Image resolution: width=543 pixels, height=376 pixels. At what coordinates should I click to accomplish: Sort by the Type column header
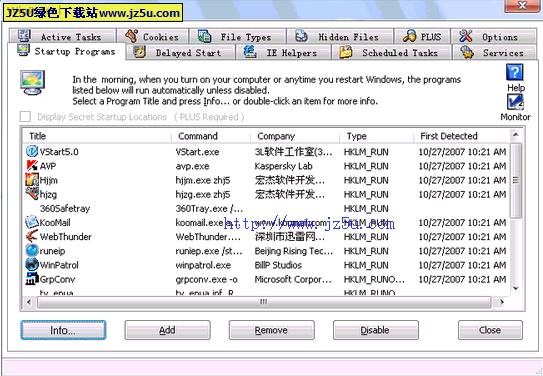376,136
